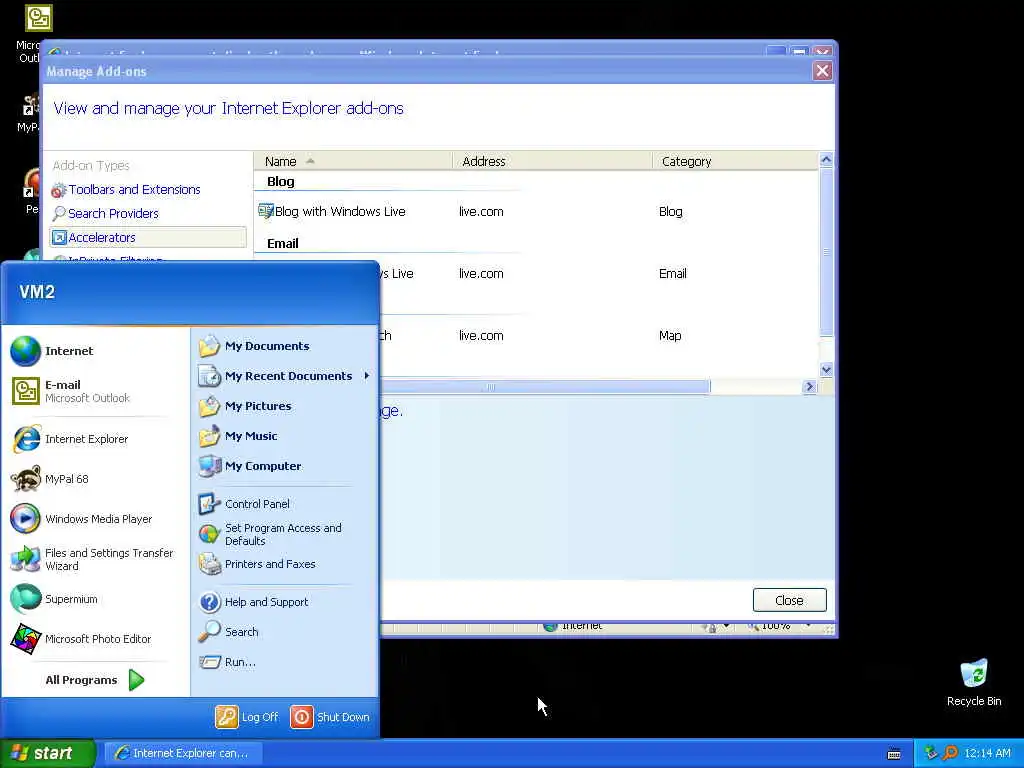Switch to Internet Explorer taskbar window

click(183, 754)
